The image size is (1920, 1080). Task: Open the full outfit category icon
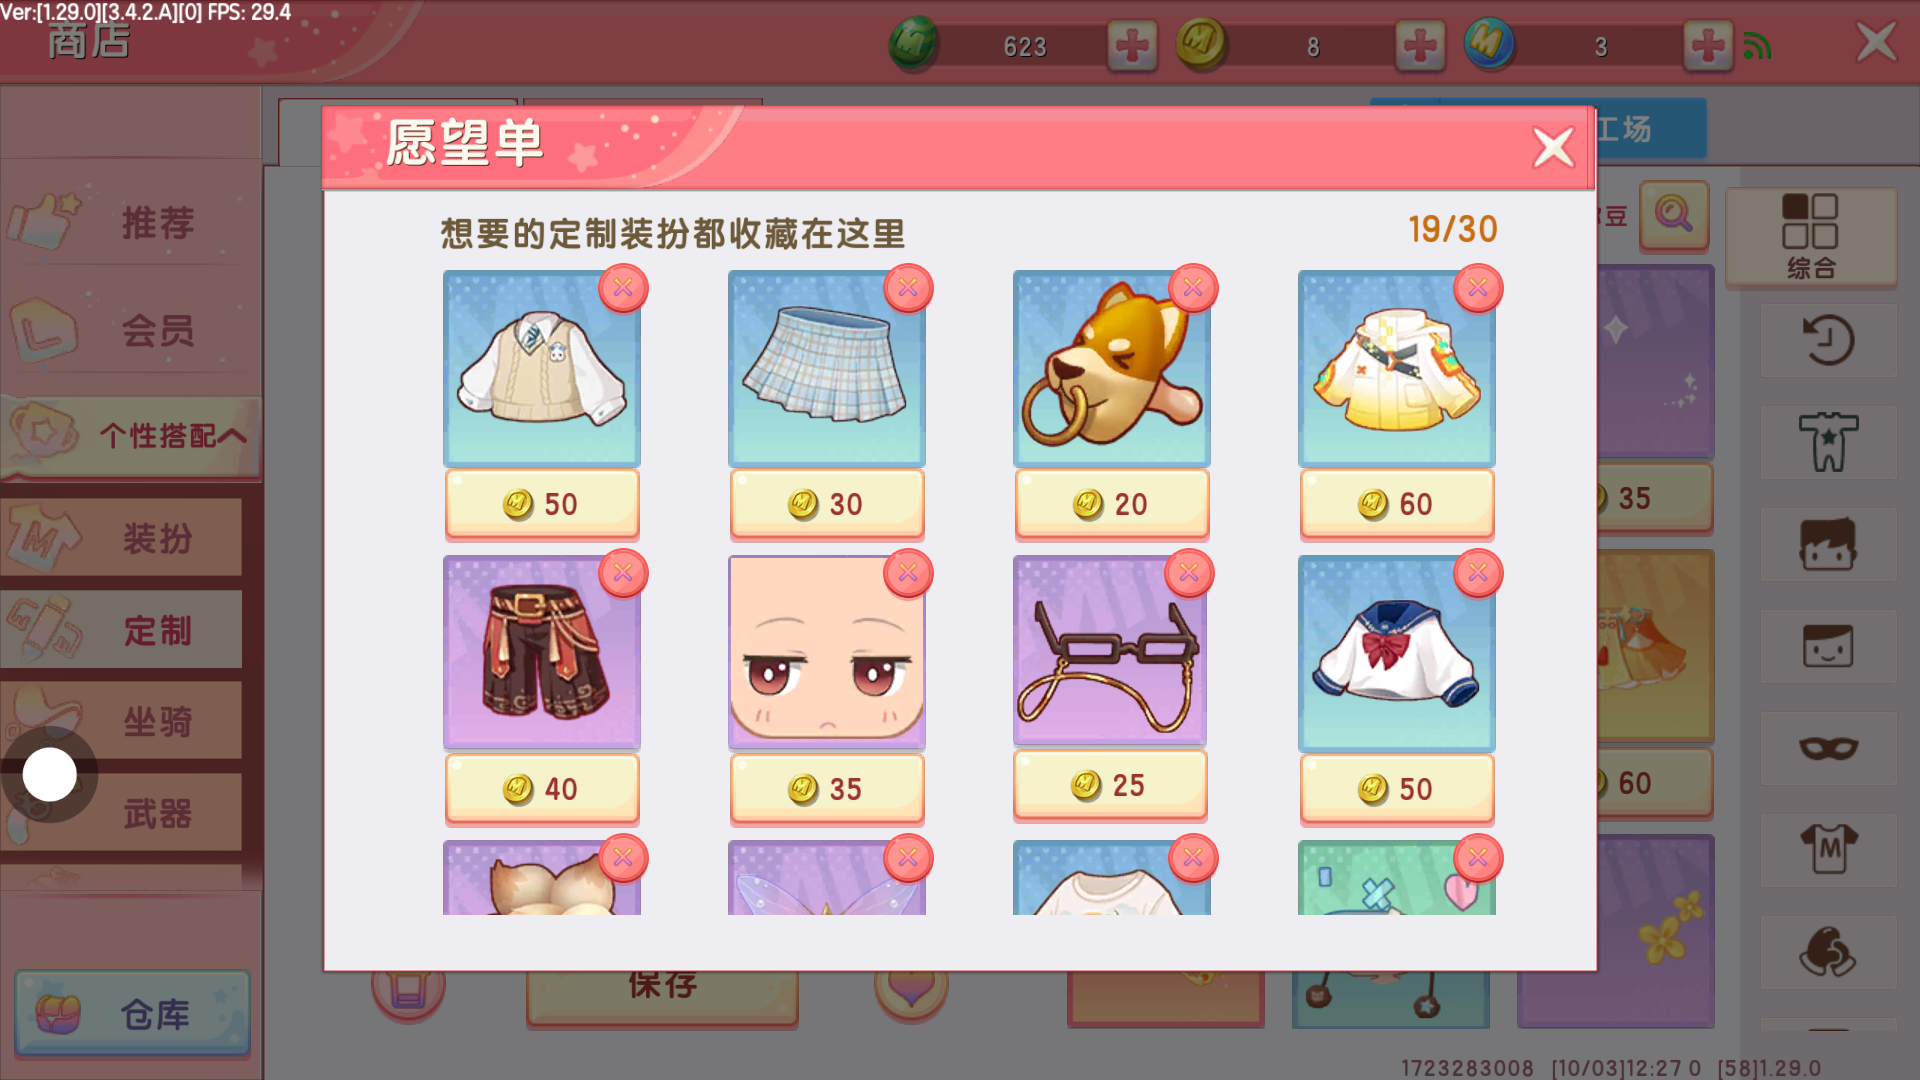(1828, 442)
